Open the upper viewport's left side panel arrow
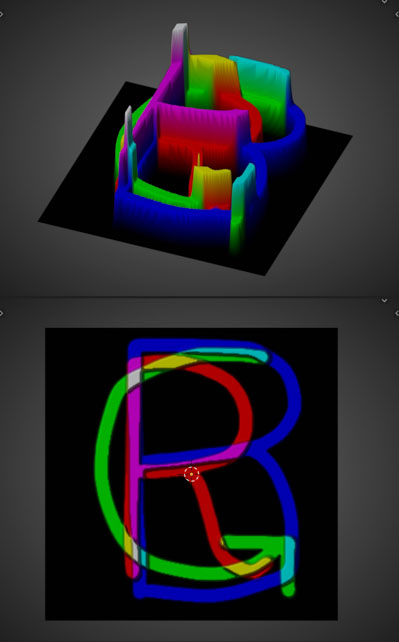This screenshot has height=642, width=399. tap(2, 14)
